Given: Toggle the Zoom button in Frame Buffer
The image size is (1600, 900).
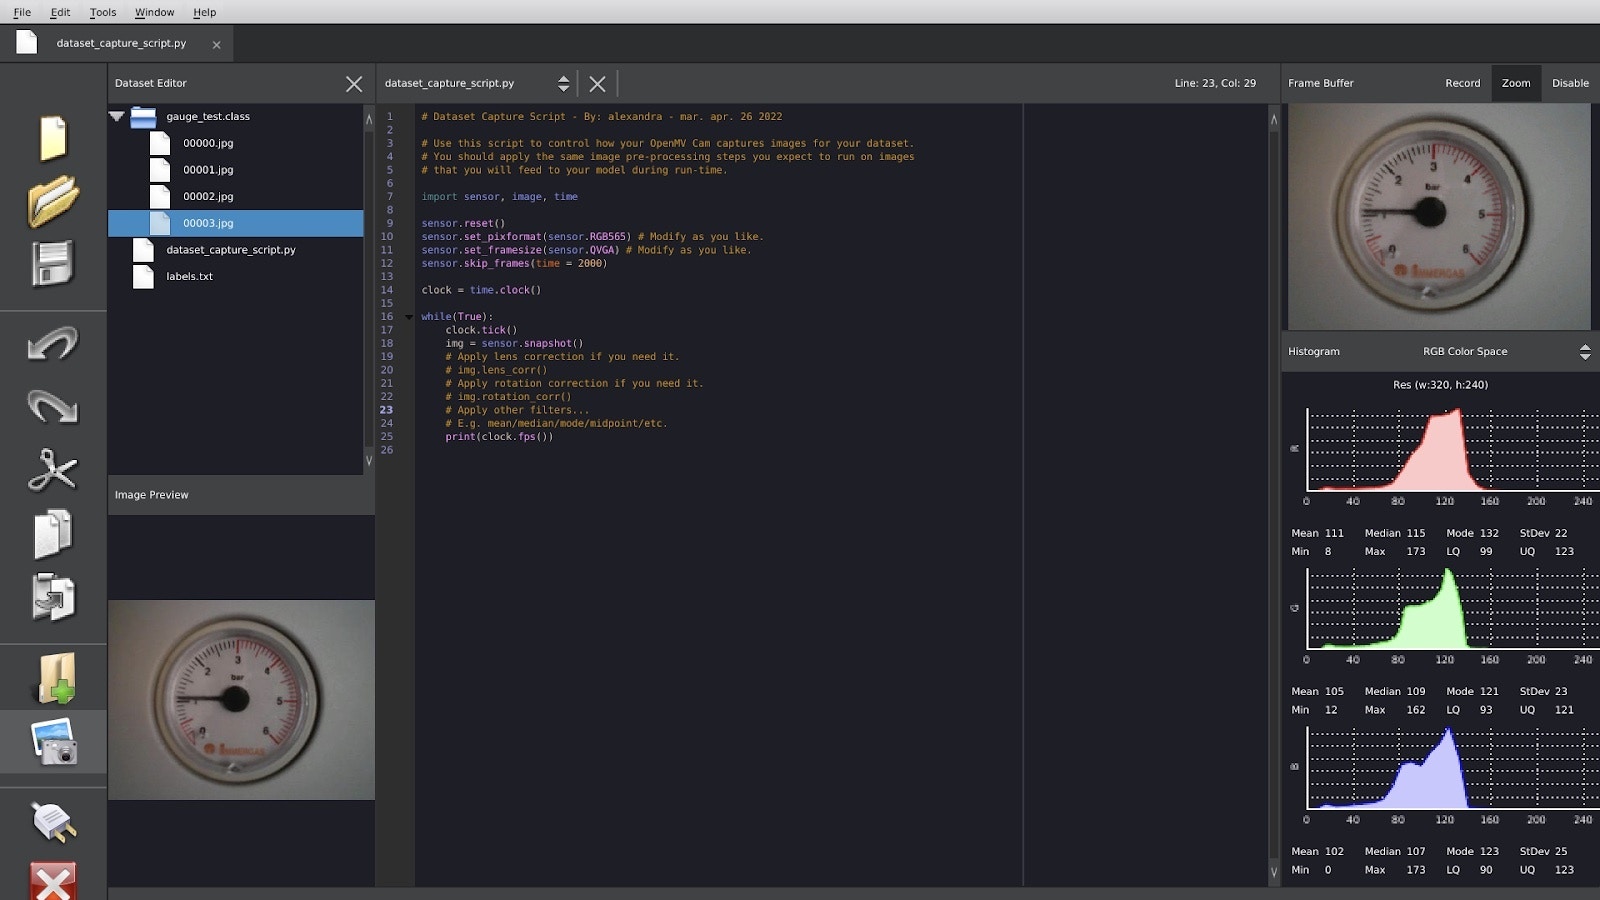Looking at the screenshot, I should [x=1515, y=83].
